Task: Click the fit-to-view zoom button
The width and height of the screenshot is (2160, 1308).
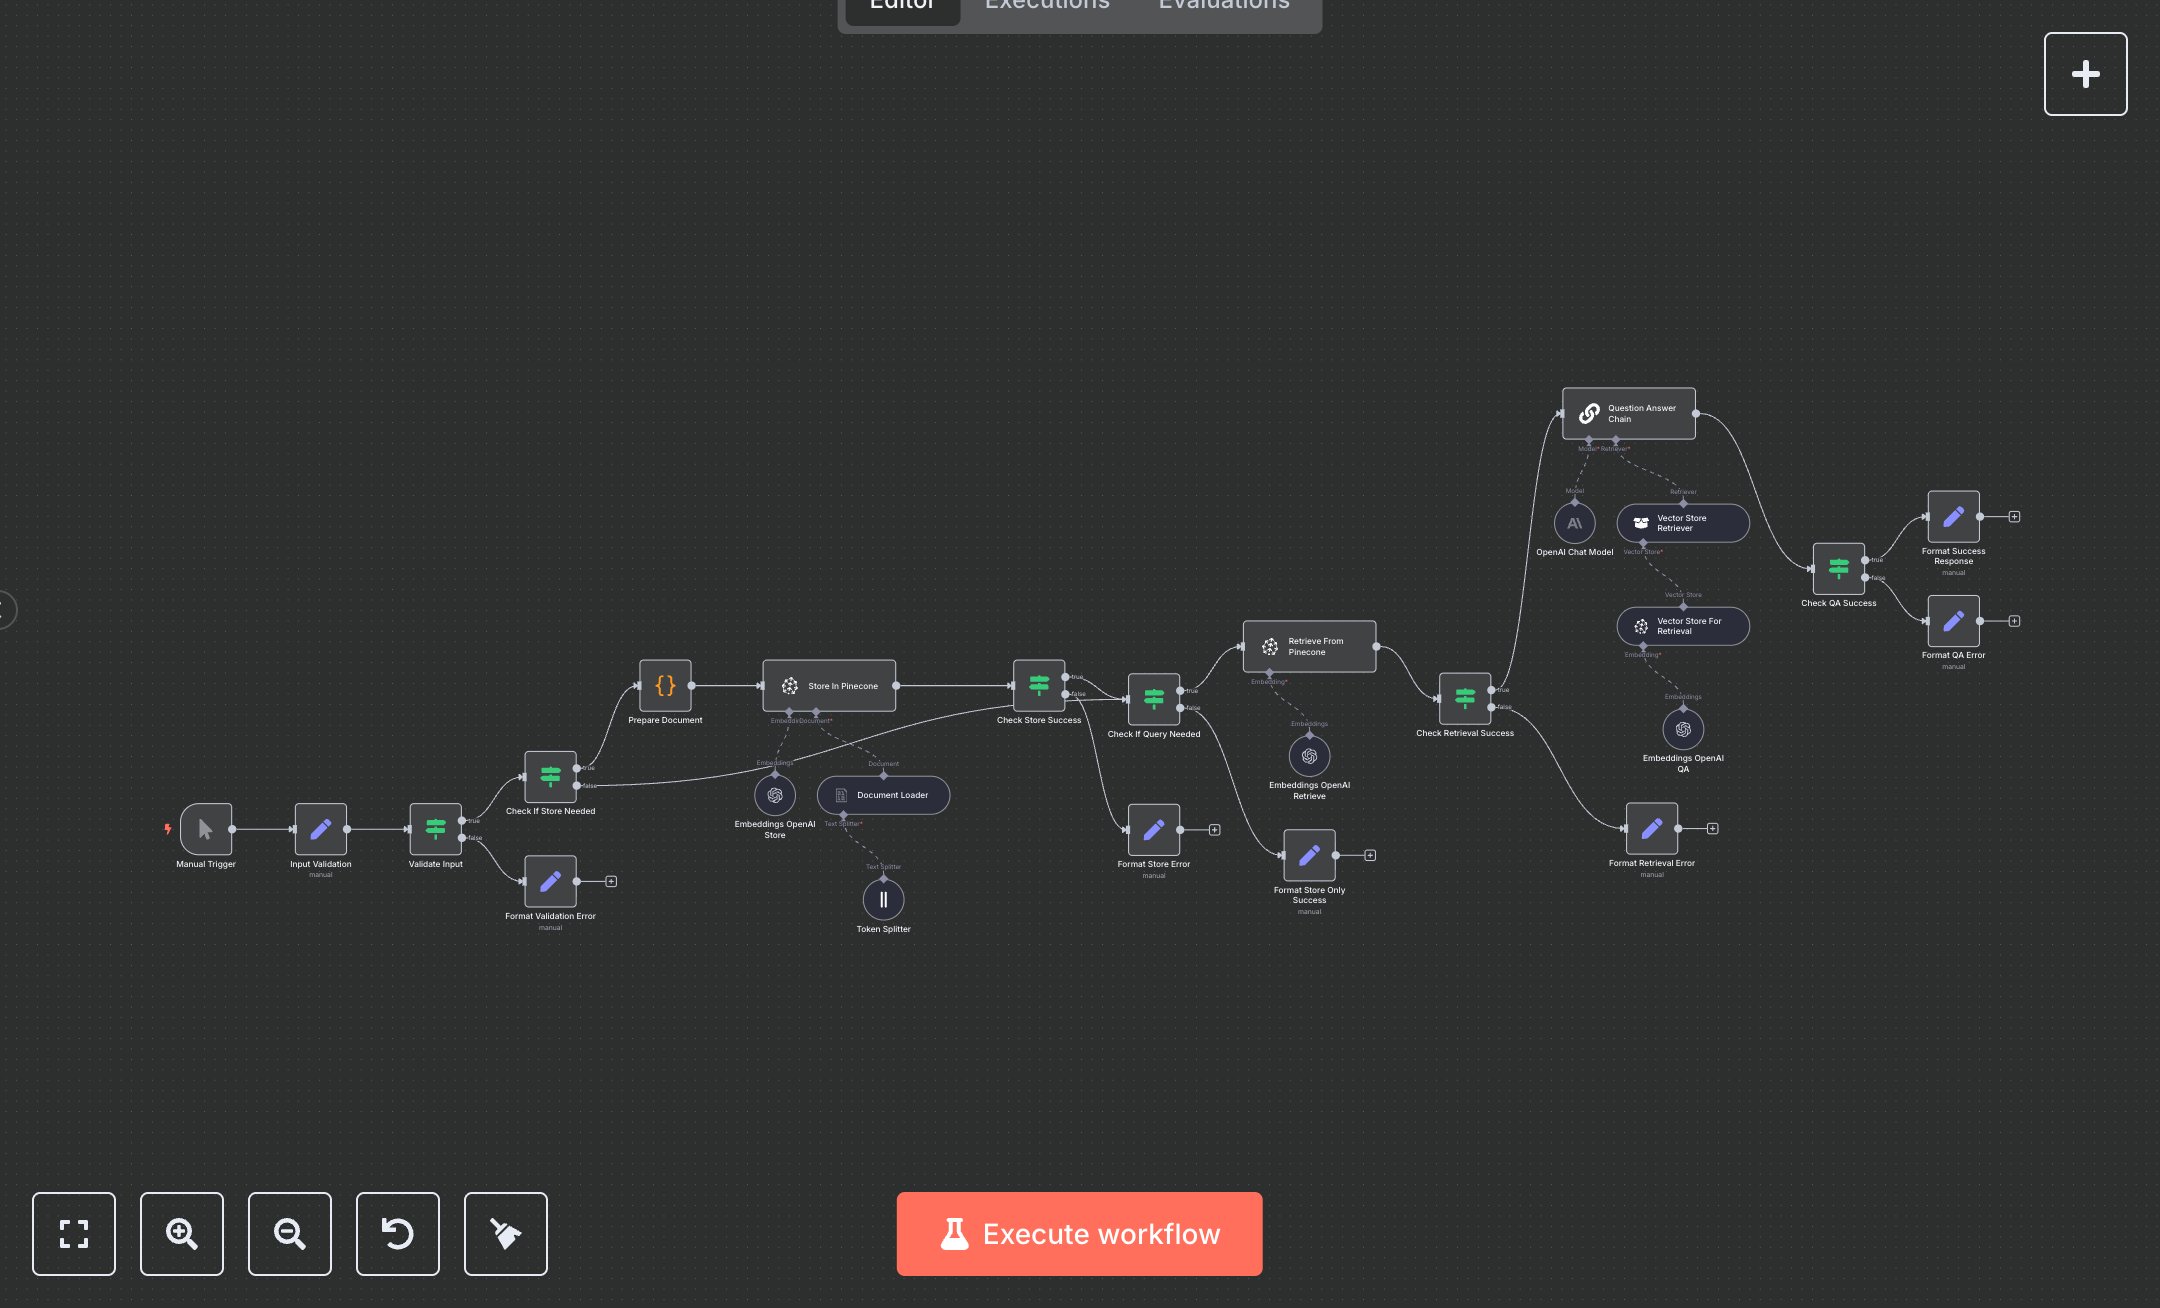Action: 74,1233
